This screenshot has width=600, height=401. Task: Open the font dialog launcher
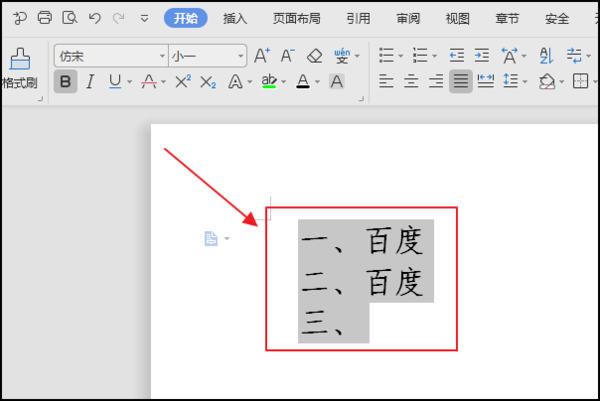click(x=361, y=99)
